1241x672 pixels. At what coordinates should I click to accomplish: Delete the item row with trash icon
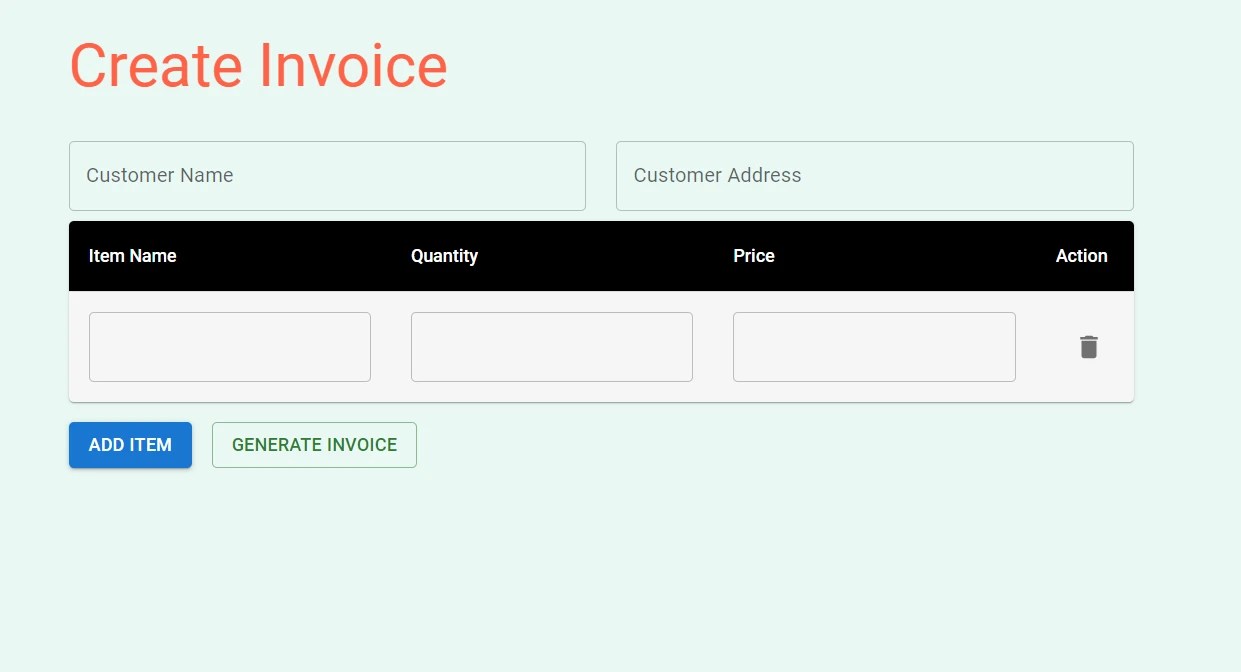(x=1089, y=347)
